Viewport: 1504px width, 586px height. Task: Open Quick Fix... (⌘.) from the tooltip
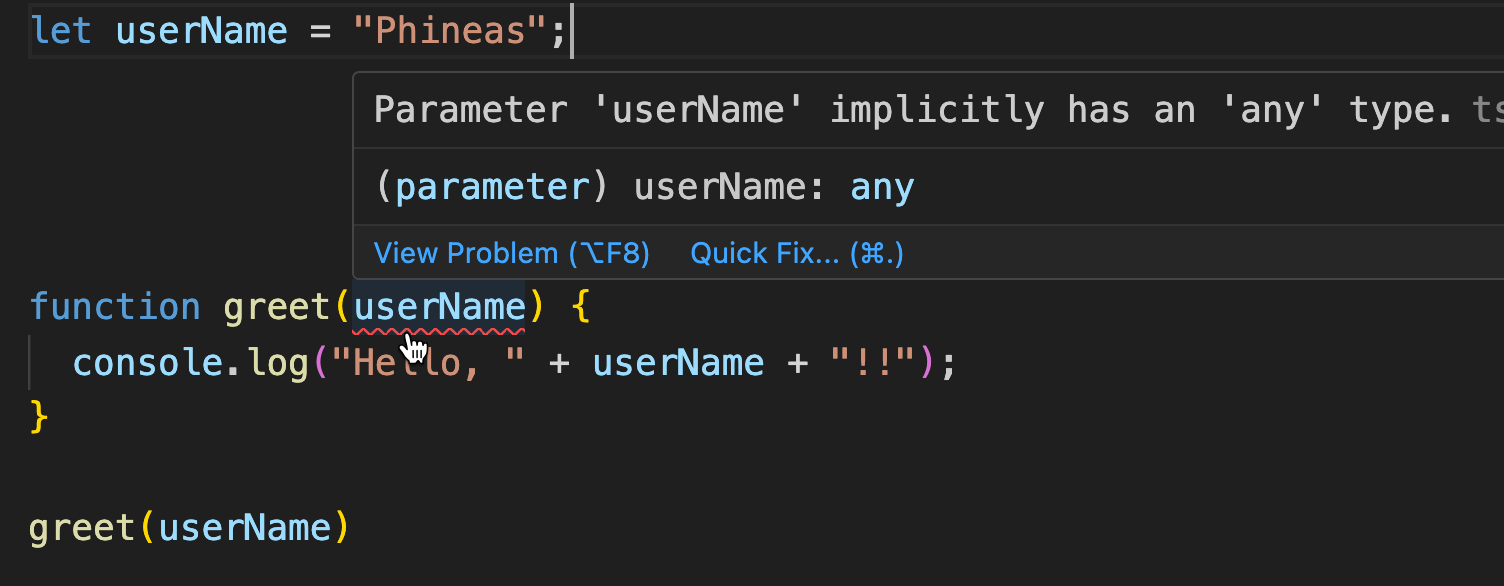pos(796,252)
